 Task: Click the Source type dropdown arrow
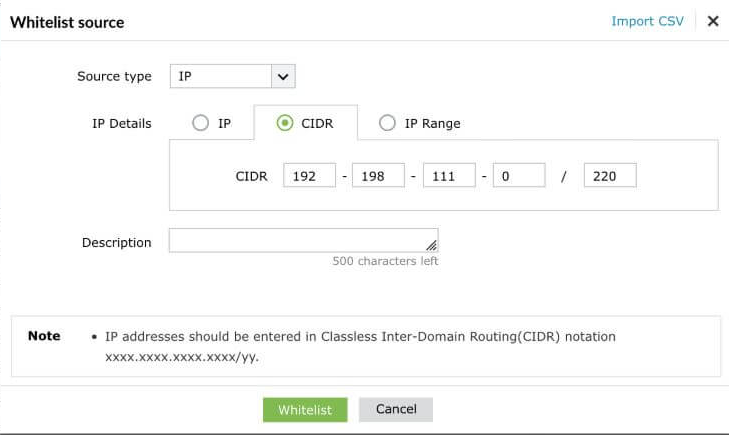click(283, 76)
